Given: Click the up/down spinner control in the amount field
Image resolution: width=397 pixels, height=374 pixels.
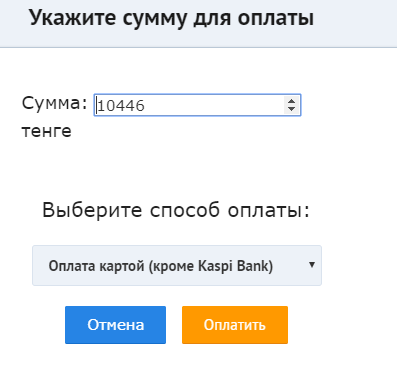Looking at the screenshot, I should 291,105.
